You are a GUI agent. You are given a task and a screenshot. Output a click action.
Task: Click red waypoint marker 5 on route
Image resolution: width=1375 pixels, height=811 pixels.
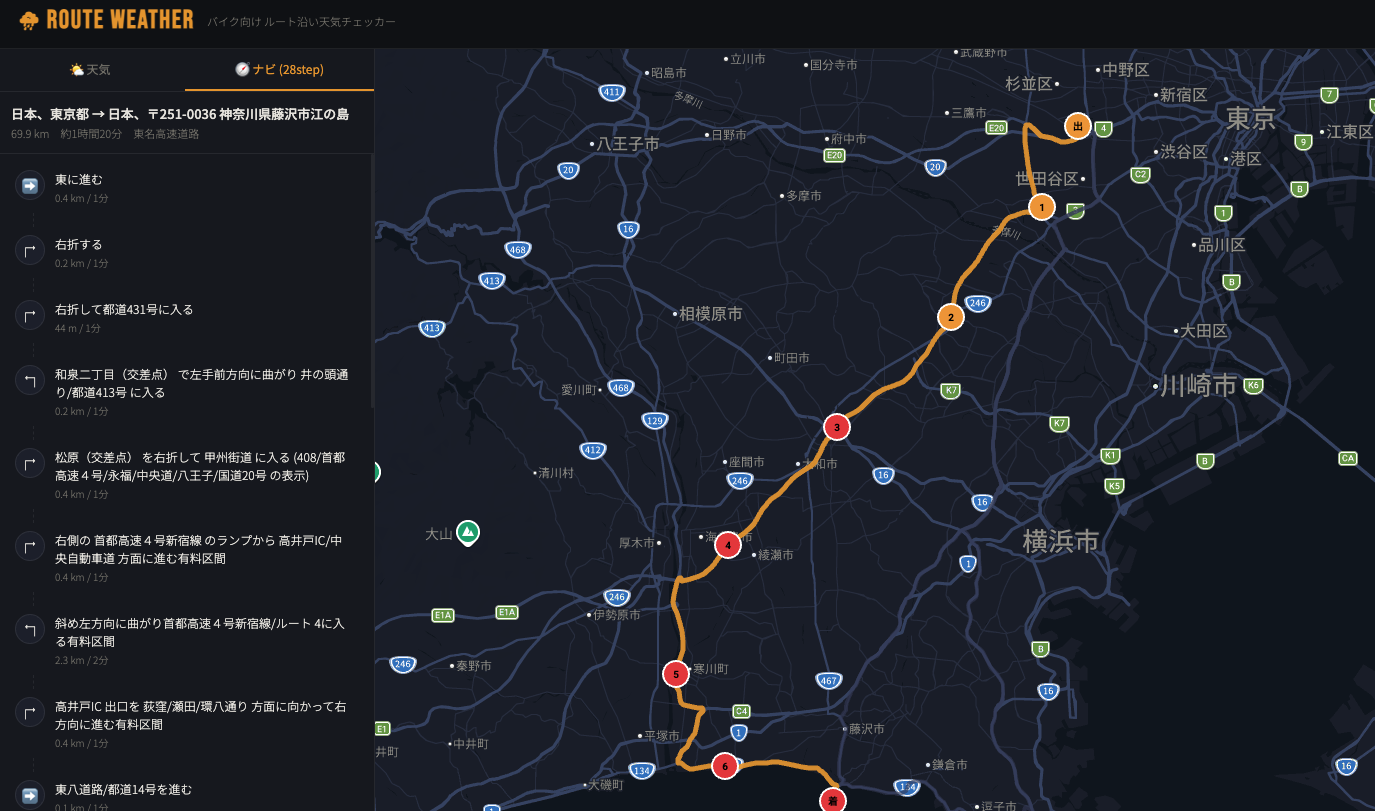[676, 674]
